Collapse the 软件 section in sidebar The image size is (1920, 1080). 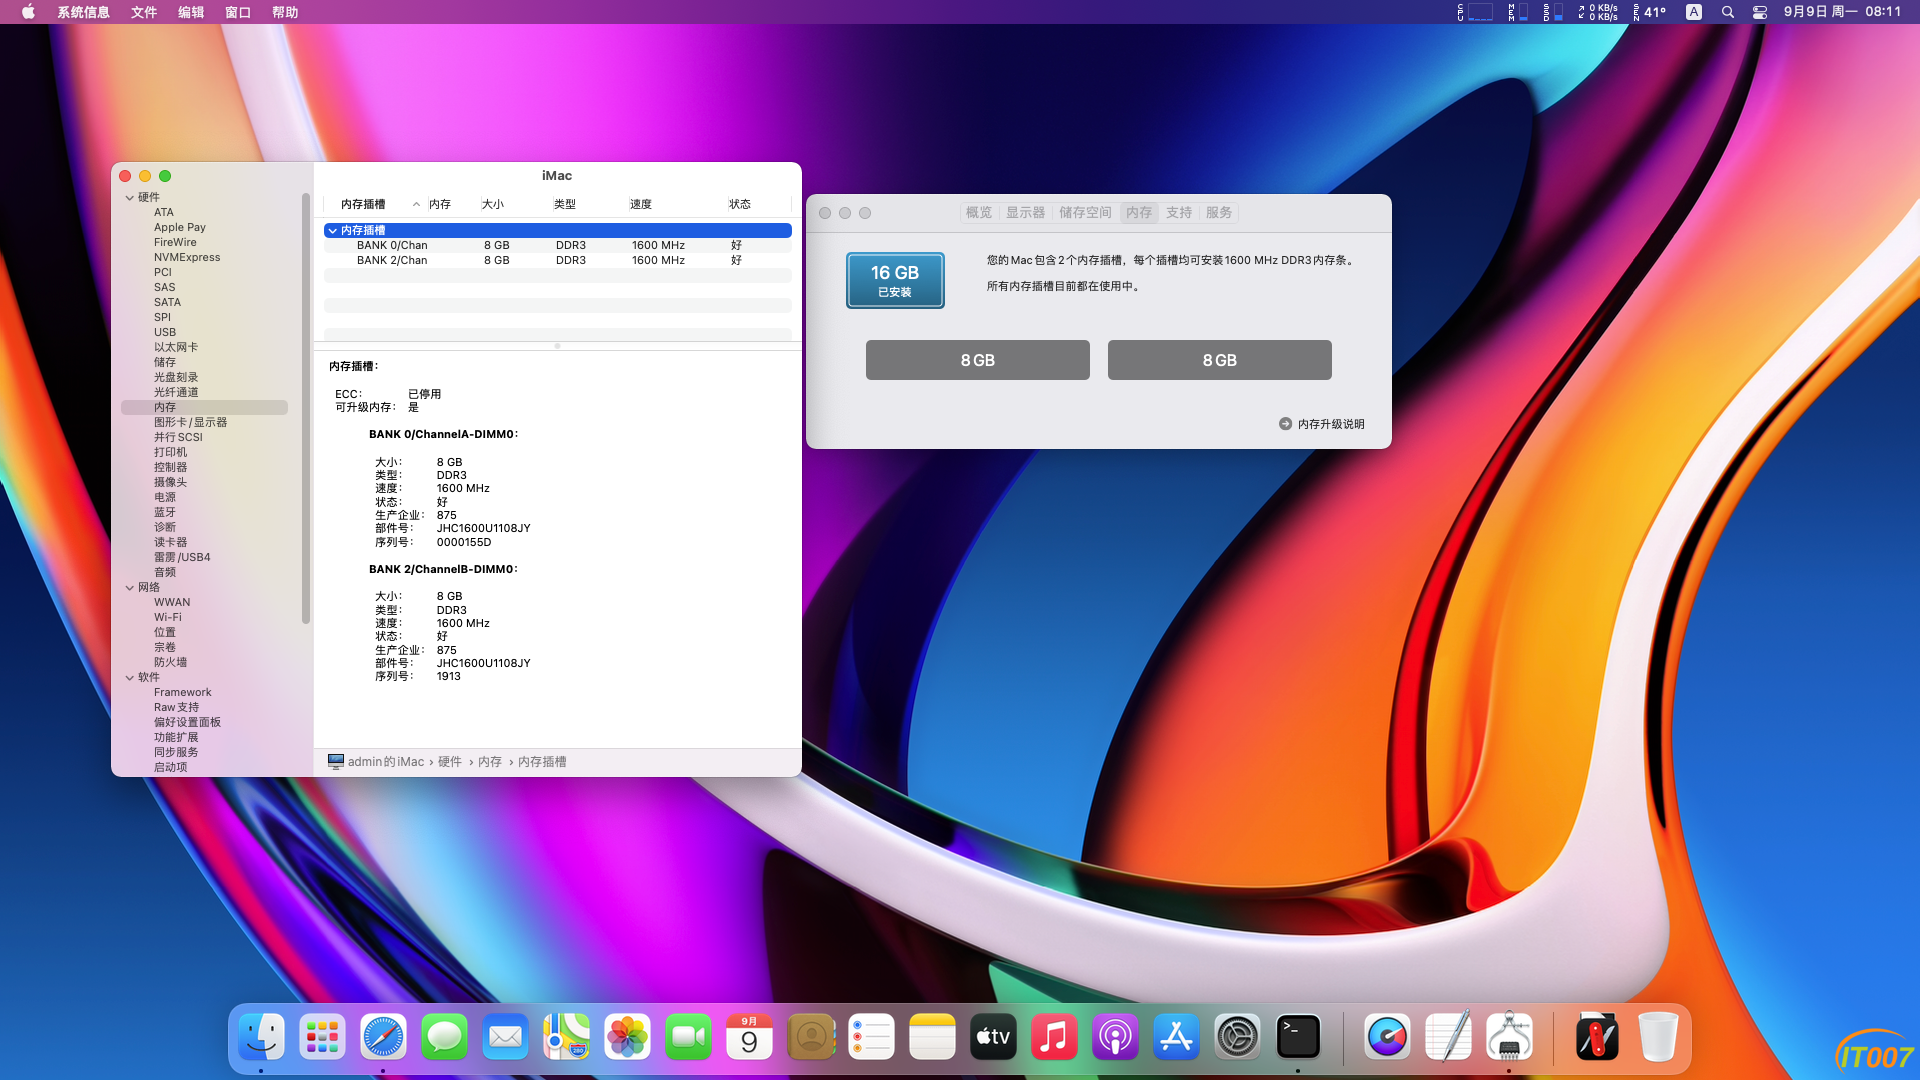(x=130, y=678)
